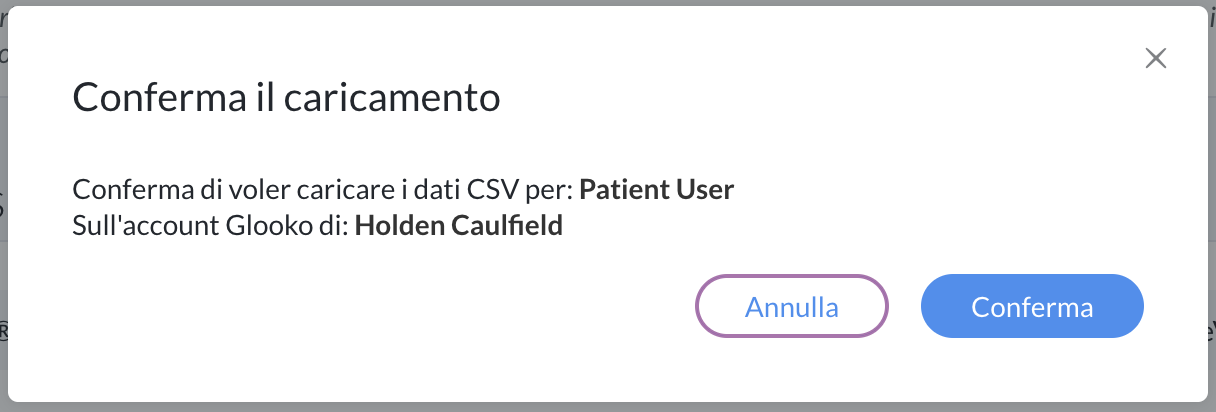1216x412 pixels.
Task: Click empty space left of the Annulla button
Action: pyautogui.click(x=400, y=306)
